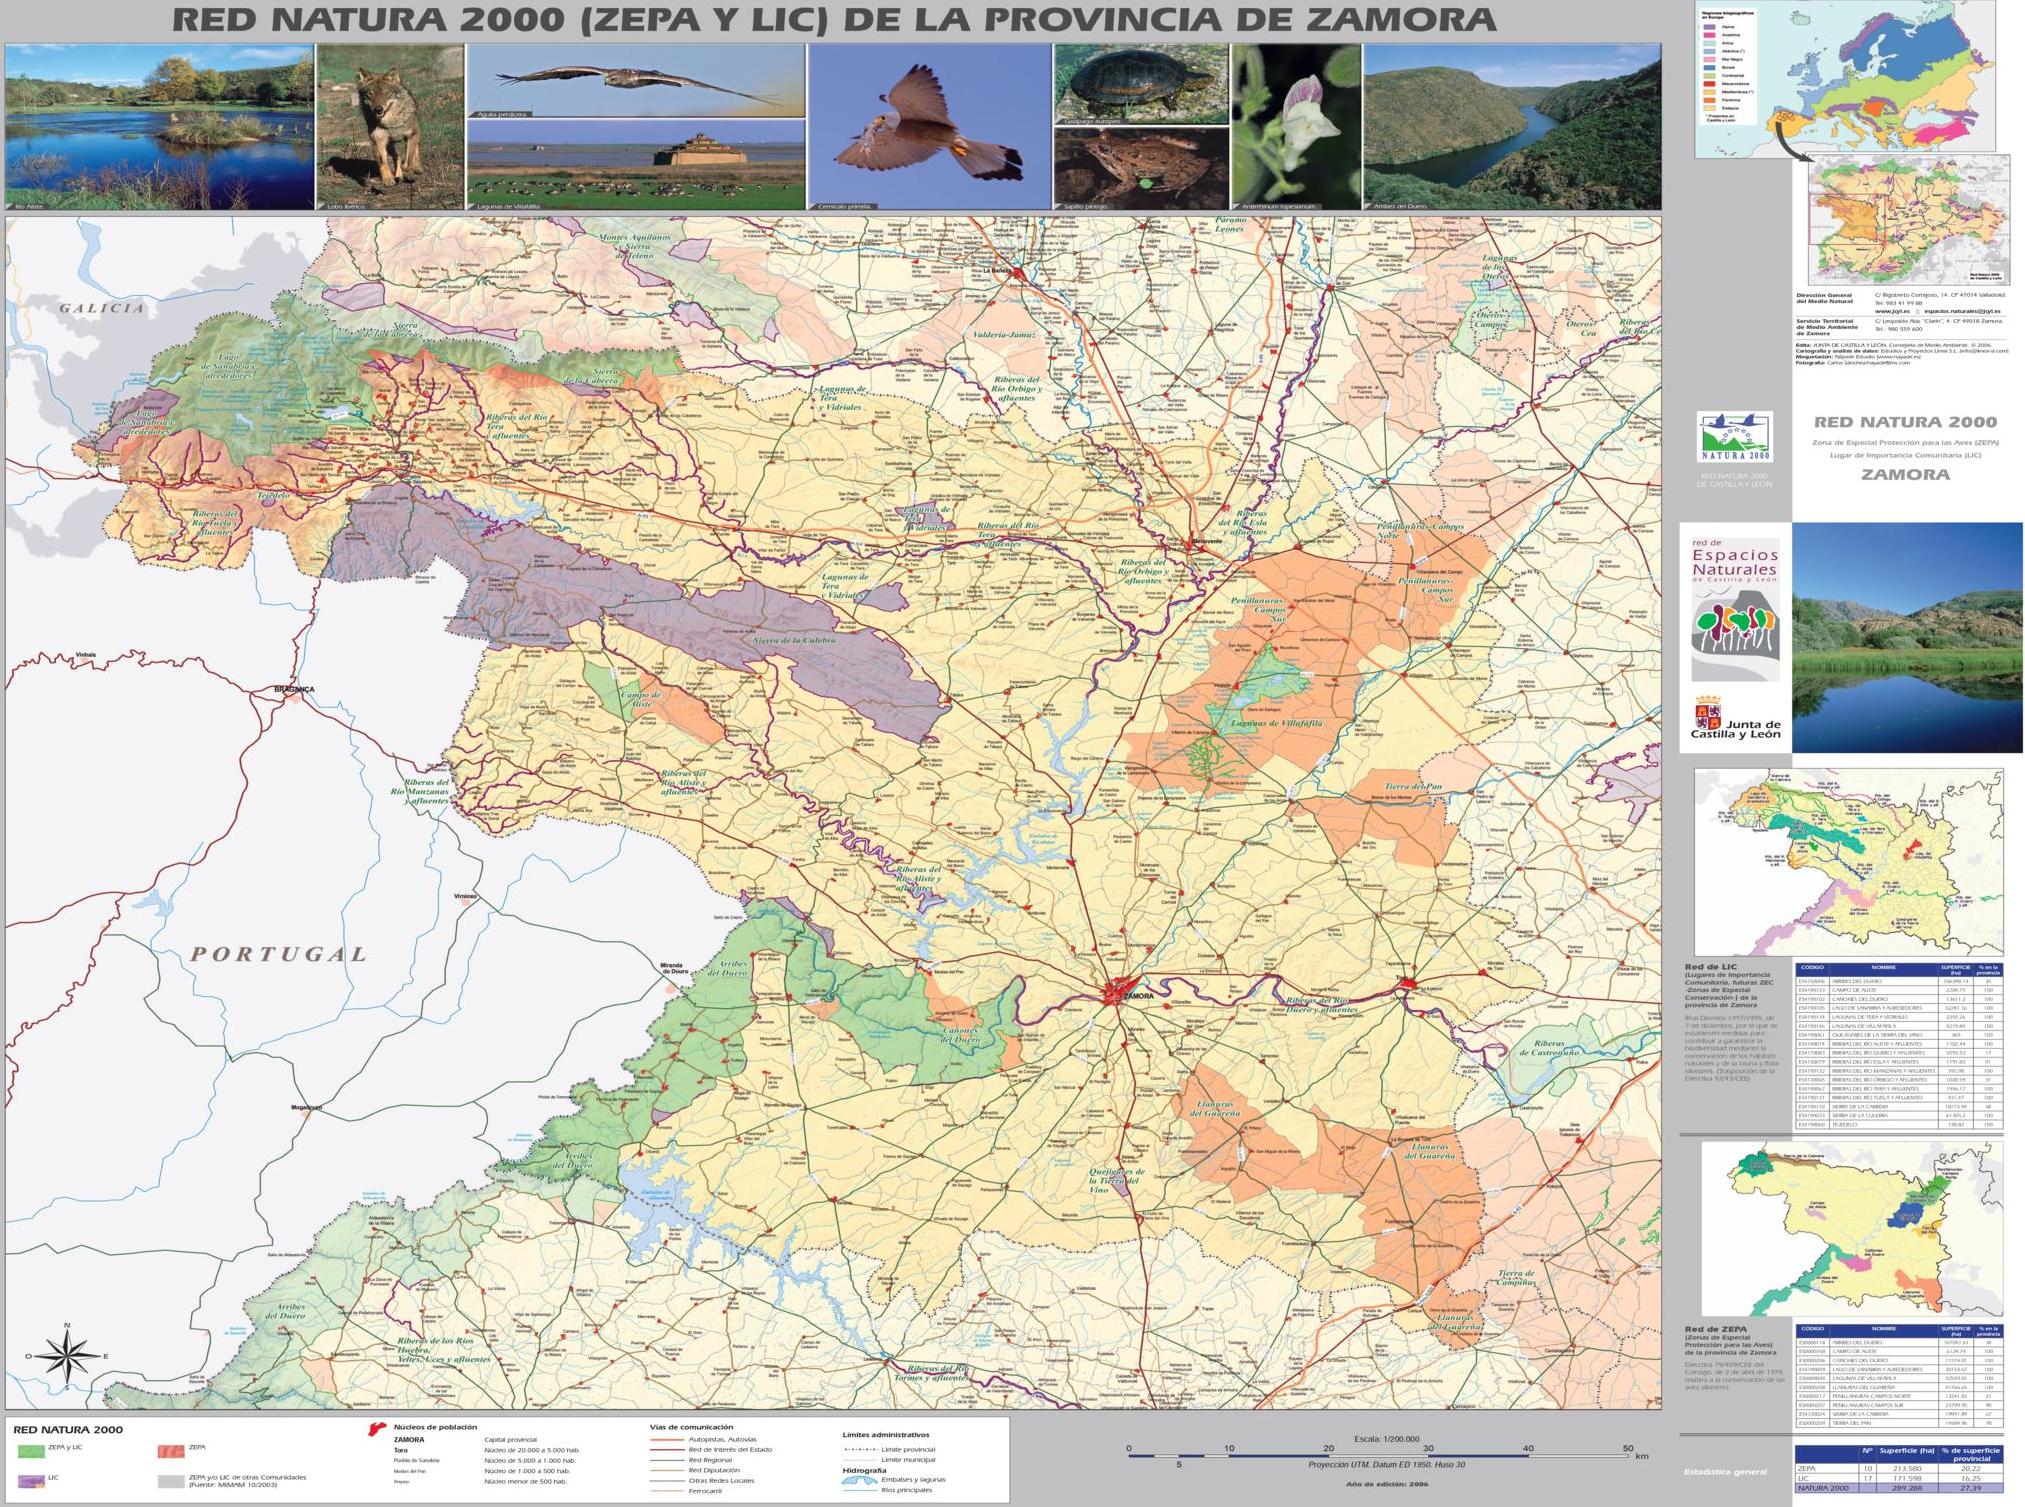Click the Junta de Castilla y León crest
The image size is (2025, 1507).
[x=1706, y=716]
